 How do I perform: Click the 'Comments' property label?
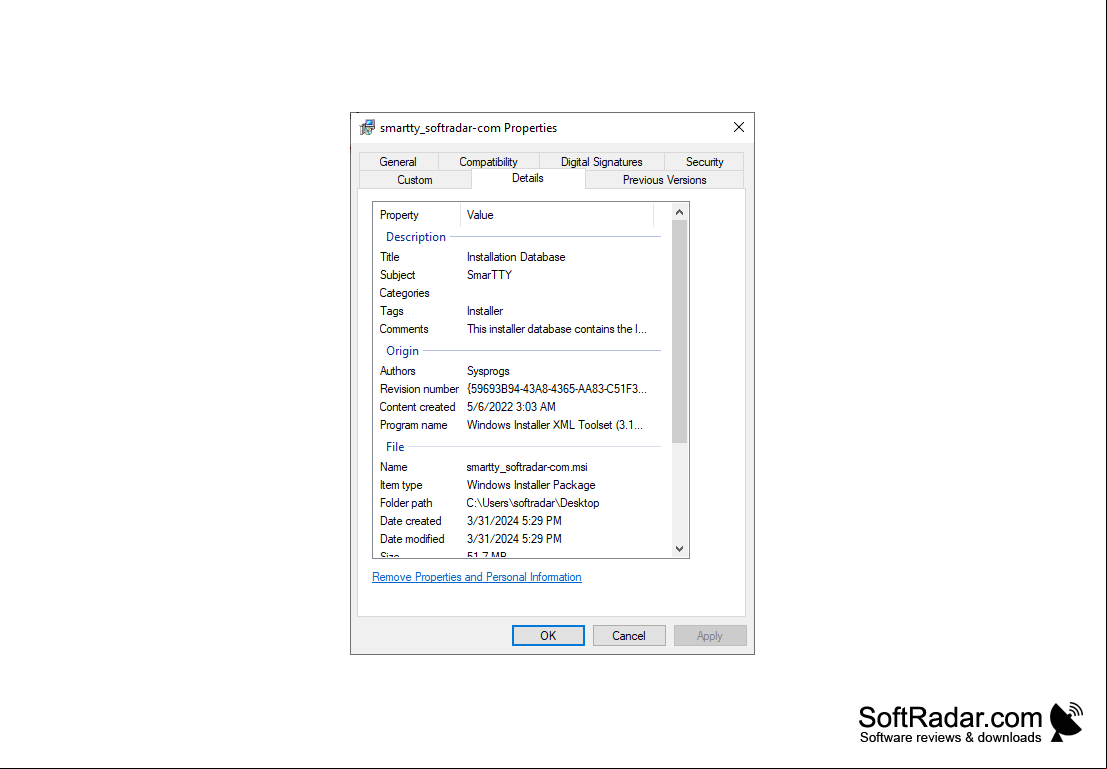pyautogui.click(x=404, y=329)
